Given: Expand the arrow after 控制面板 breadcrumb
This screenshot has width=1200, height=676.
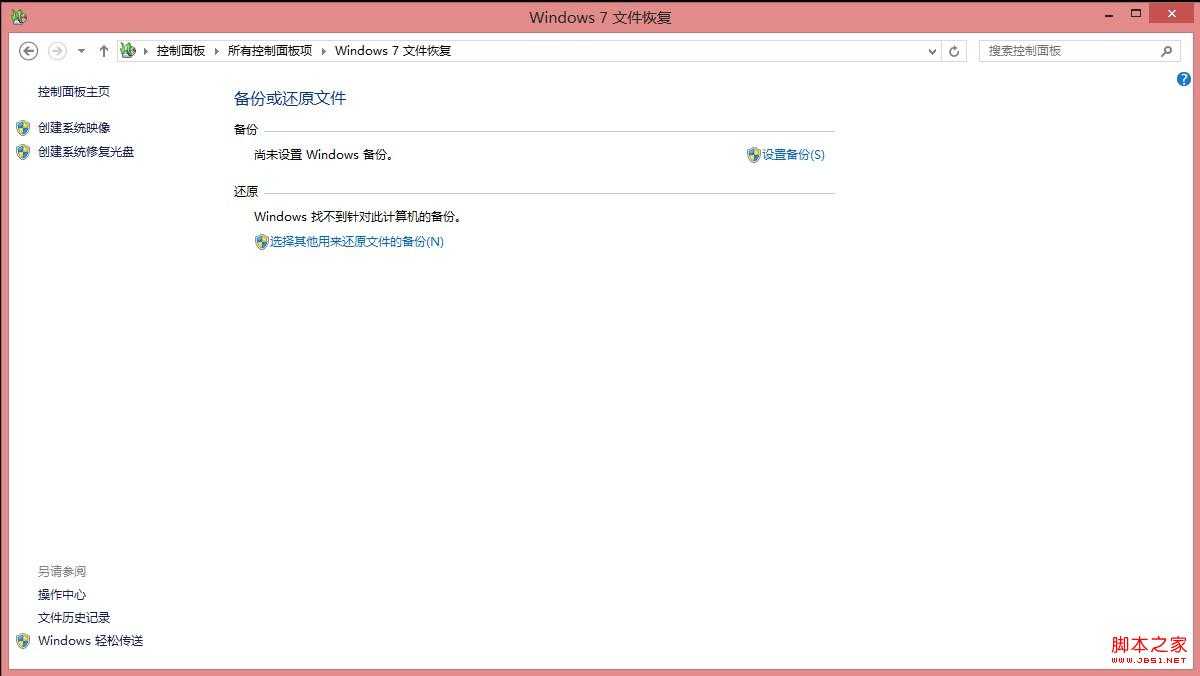Looking at the screenshot, I should (217, 51).
